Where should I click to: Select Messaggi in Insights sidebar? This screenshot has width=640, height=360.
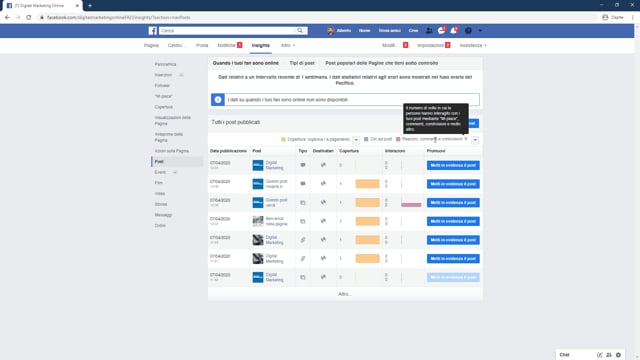click(163, 215)
